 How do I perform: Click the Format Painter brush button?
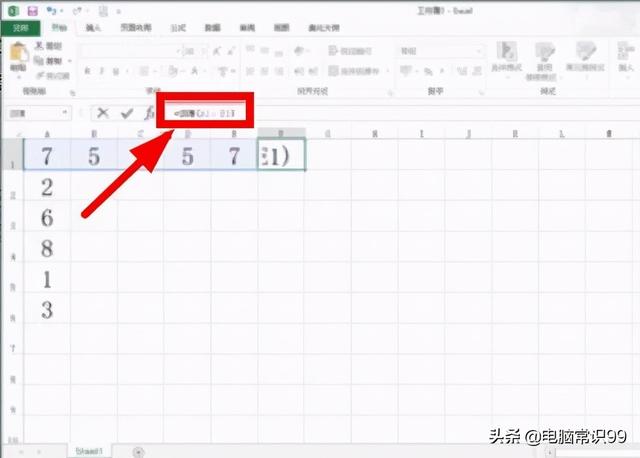pyautogui.click(x=53, y=76)
